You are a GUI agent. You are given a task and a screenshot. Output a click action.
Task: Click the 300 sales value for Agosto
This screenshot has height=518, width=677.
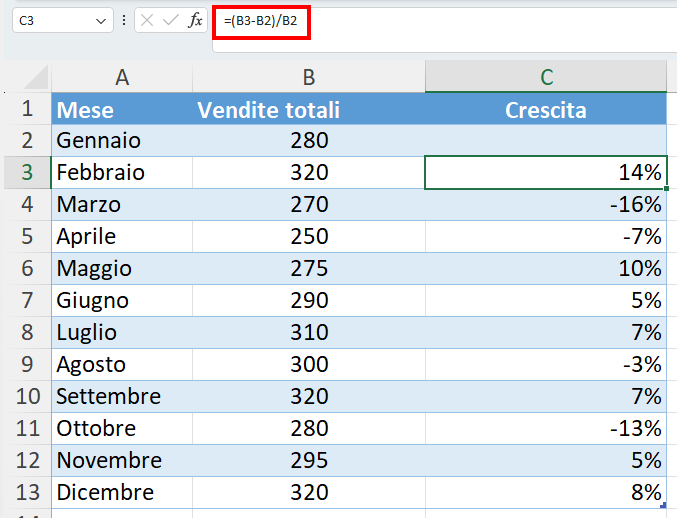click(309, 364)
